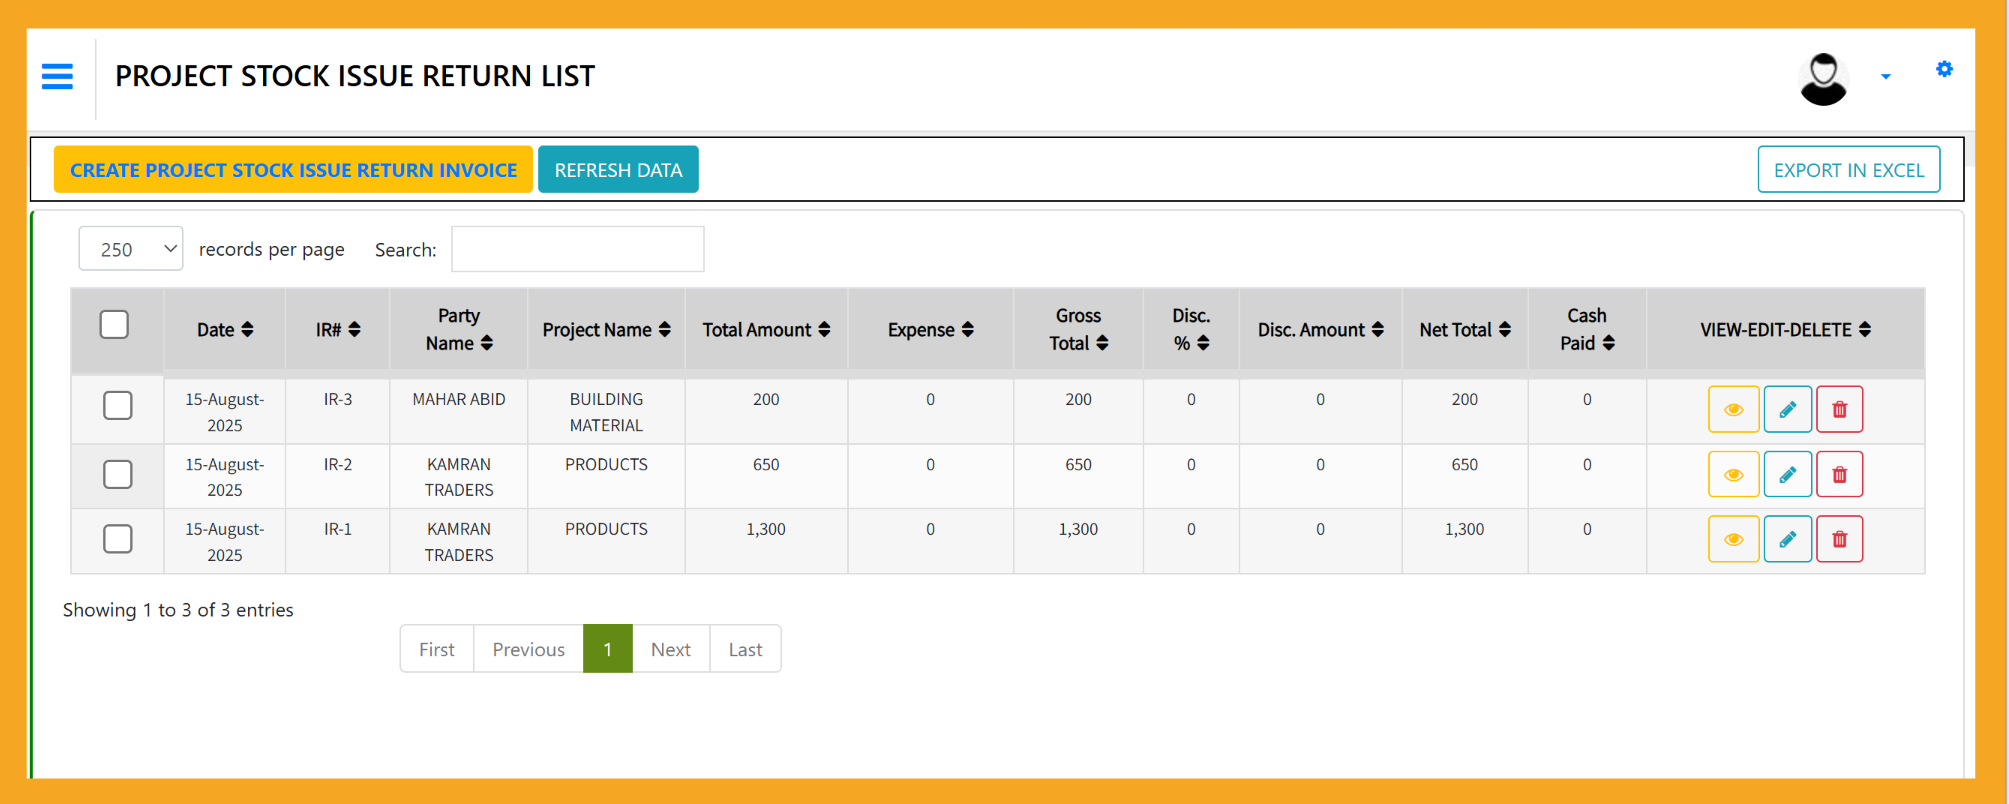Viewport: 2009px width, 804px height.
Task: Go to the Next page
Action: pos(670,649)
